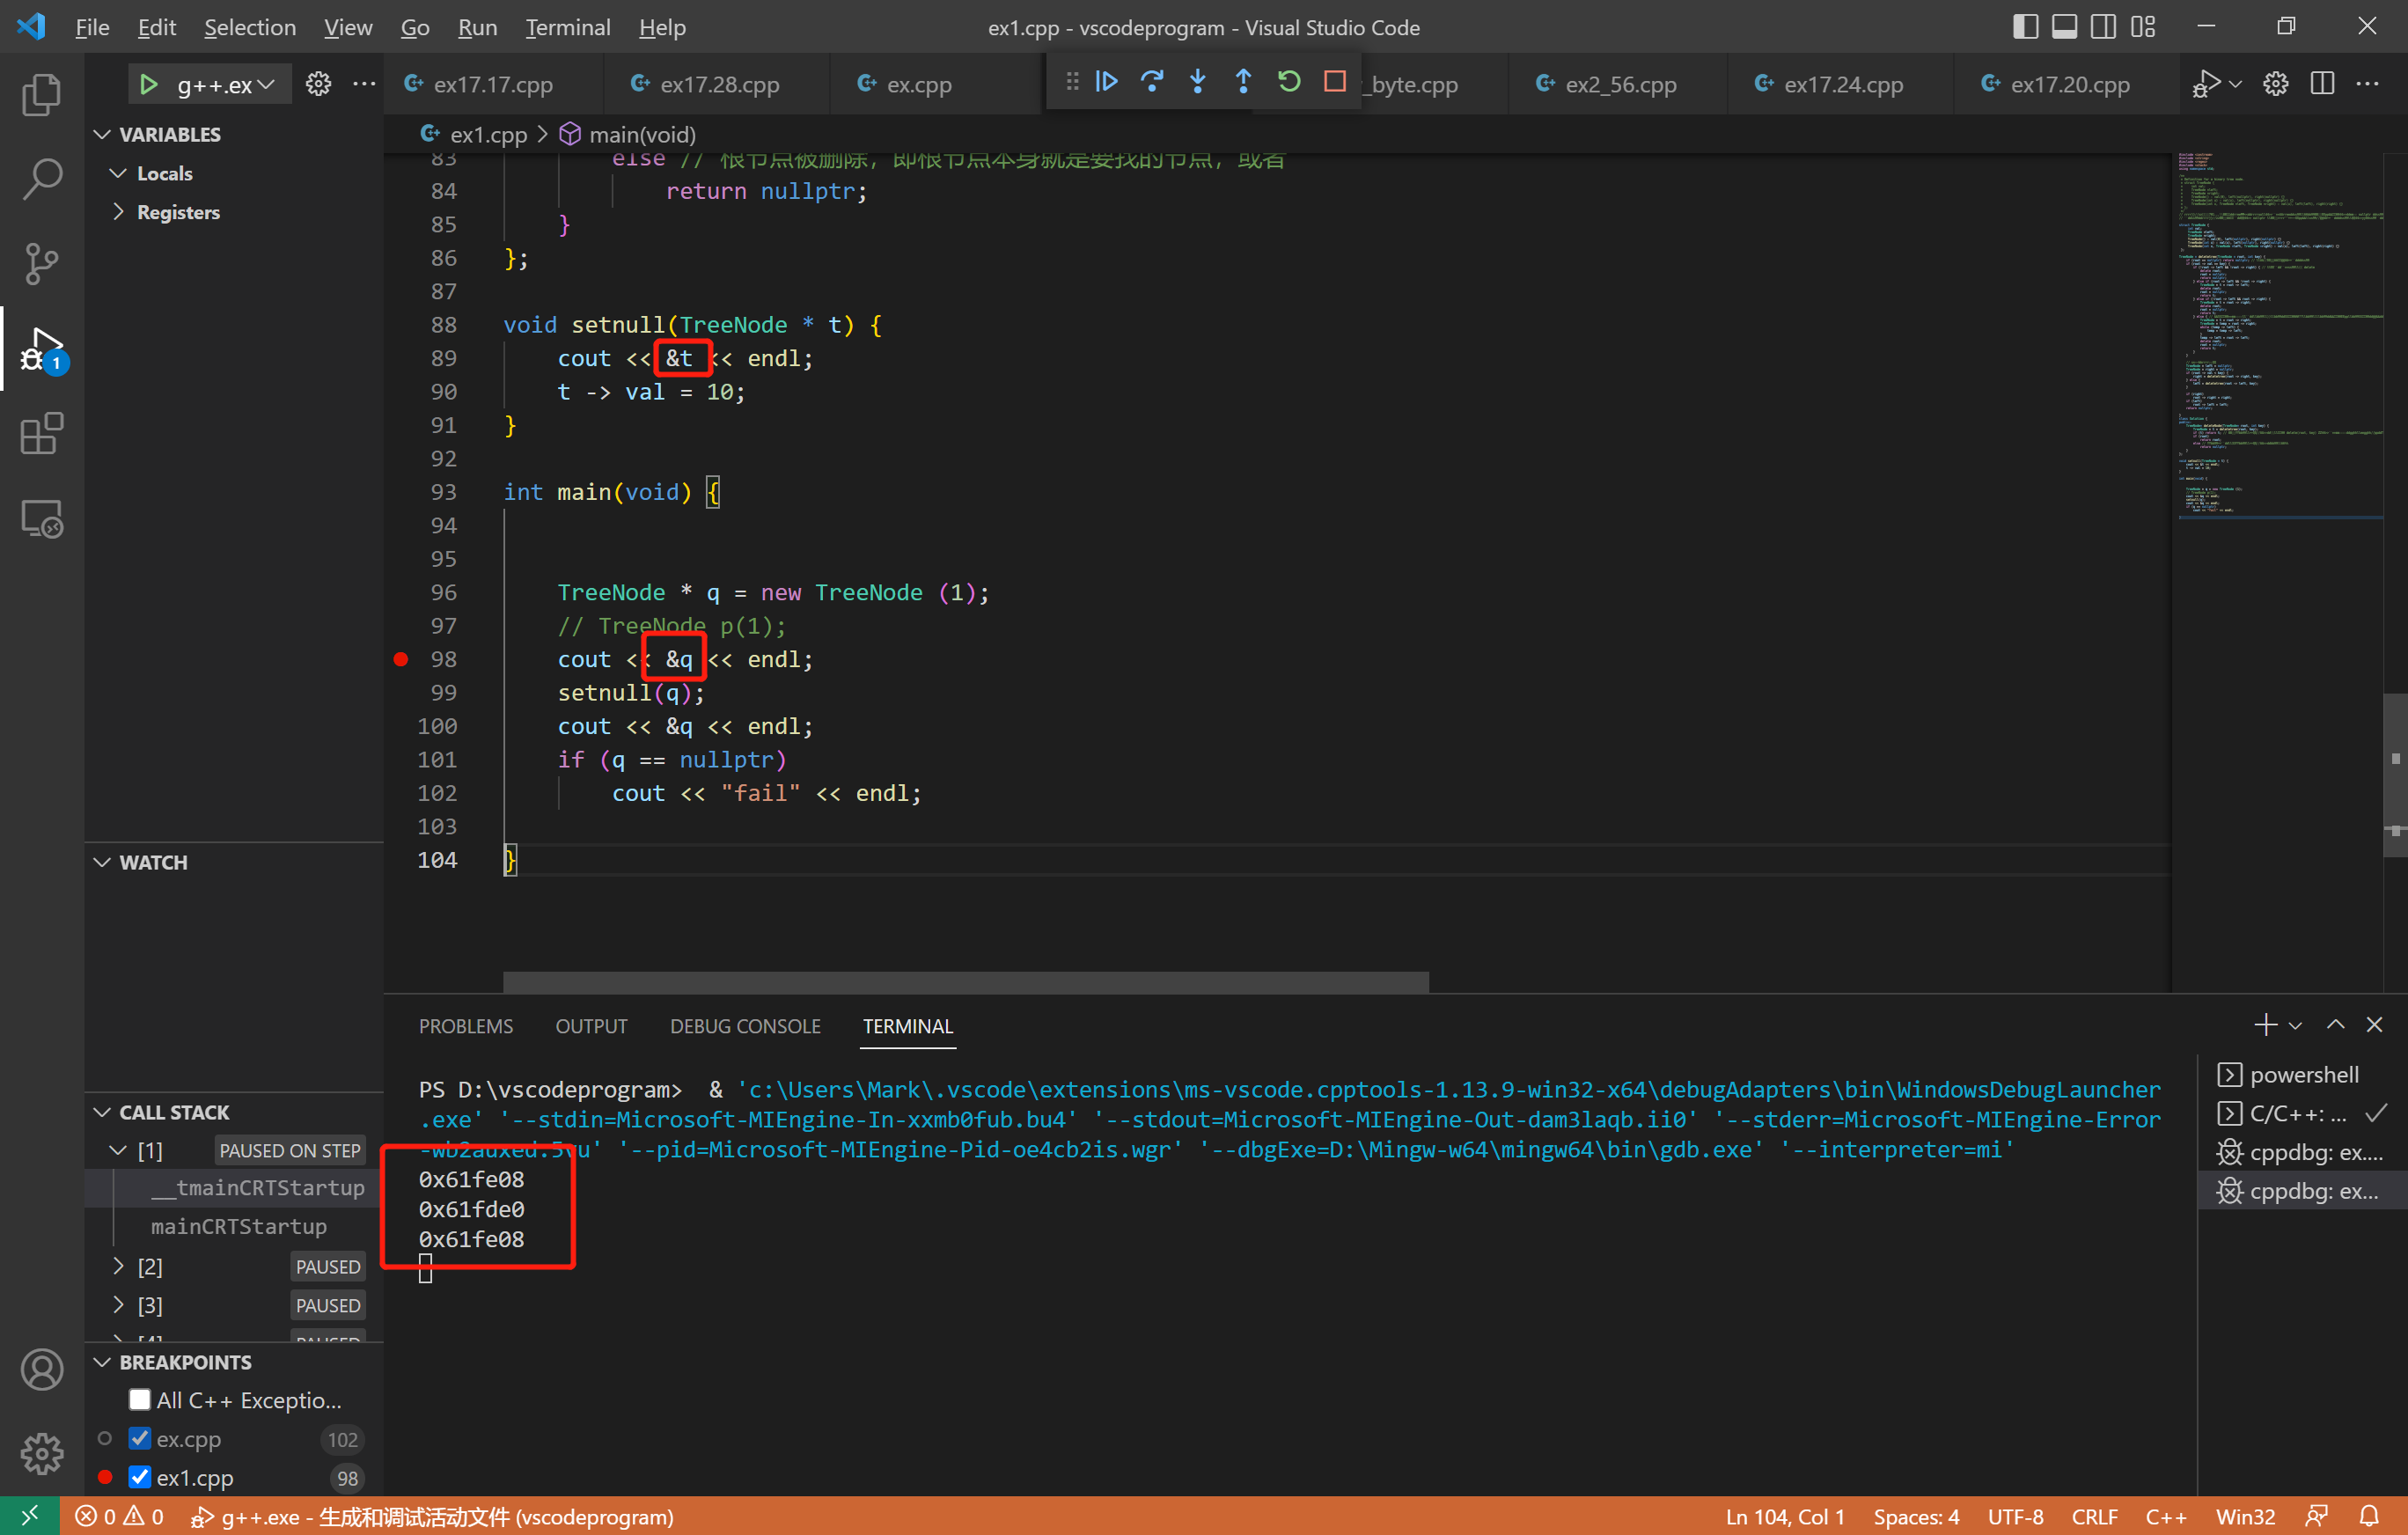Viewport: 2408px width, 1535px height.
Task: Grab the debug toolbar drag handle
Action: [x=1072, y=81]
